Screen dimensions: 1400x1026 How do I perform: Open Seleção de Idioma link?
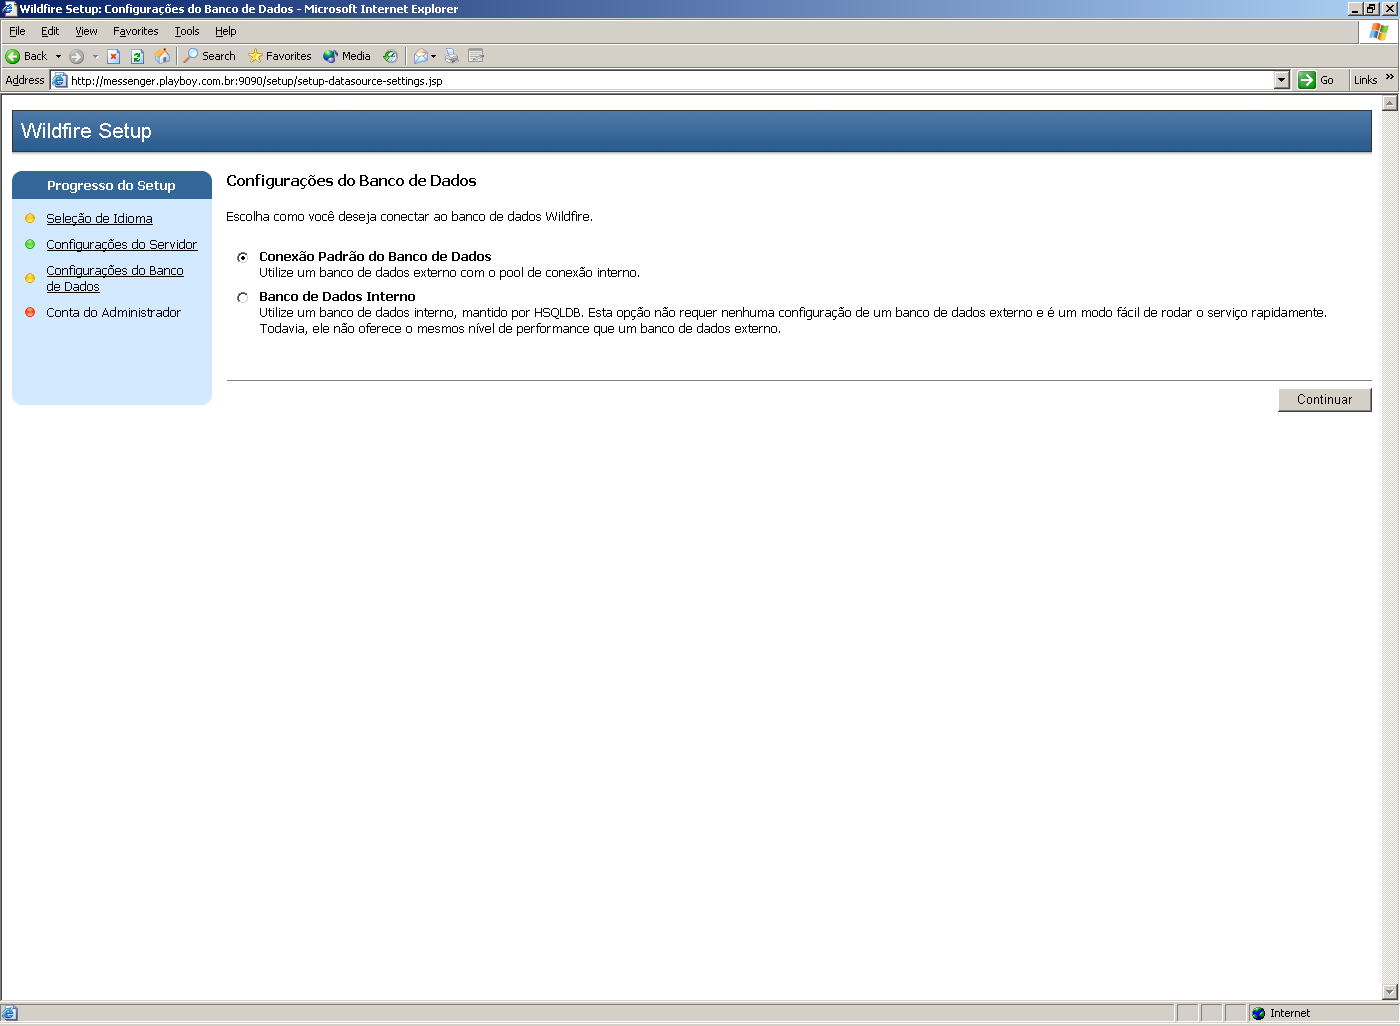(99, 218)
